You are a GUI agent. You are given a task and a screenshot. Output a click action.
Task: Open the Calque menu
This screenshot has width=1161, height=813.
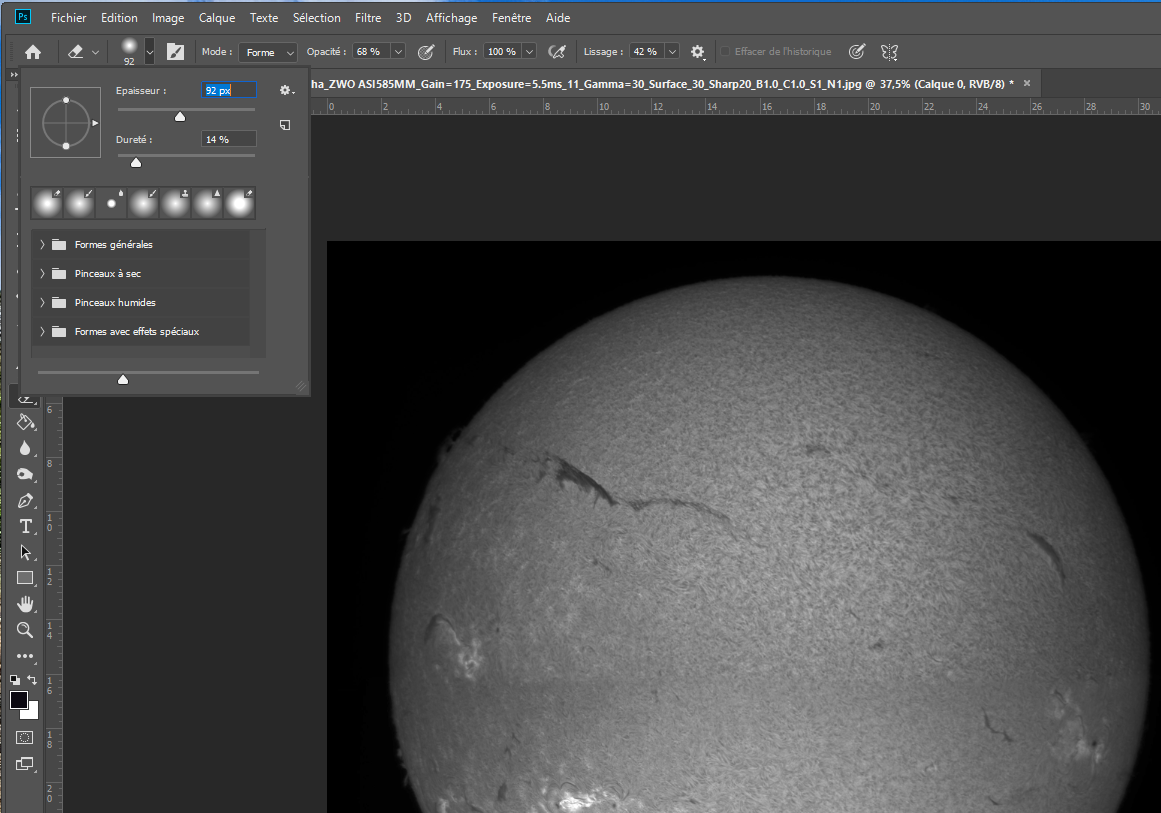(x=217, y=18)
